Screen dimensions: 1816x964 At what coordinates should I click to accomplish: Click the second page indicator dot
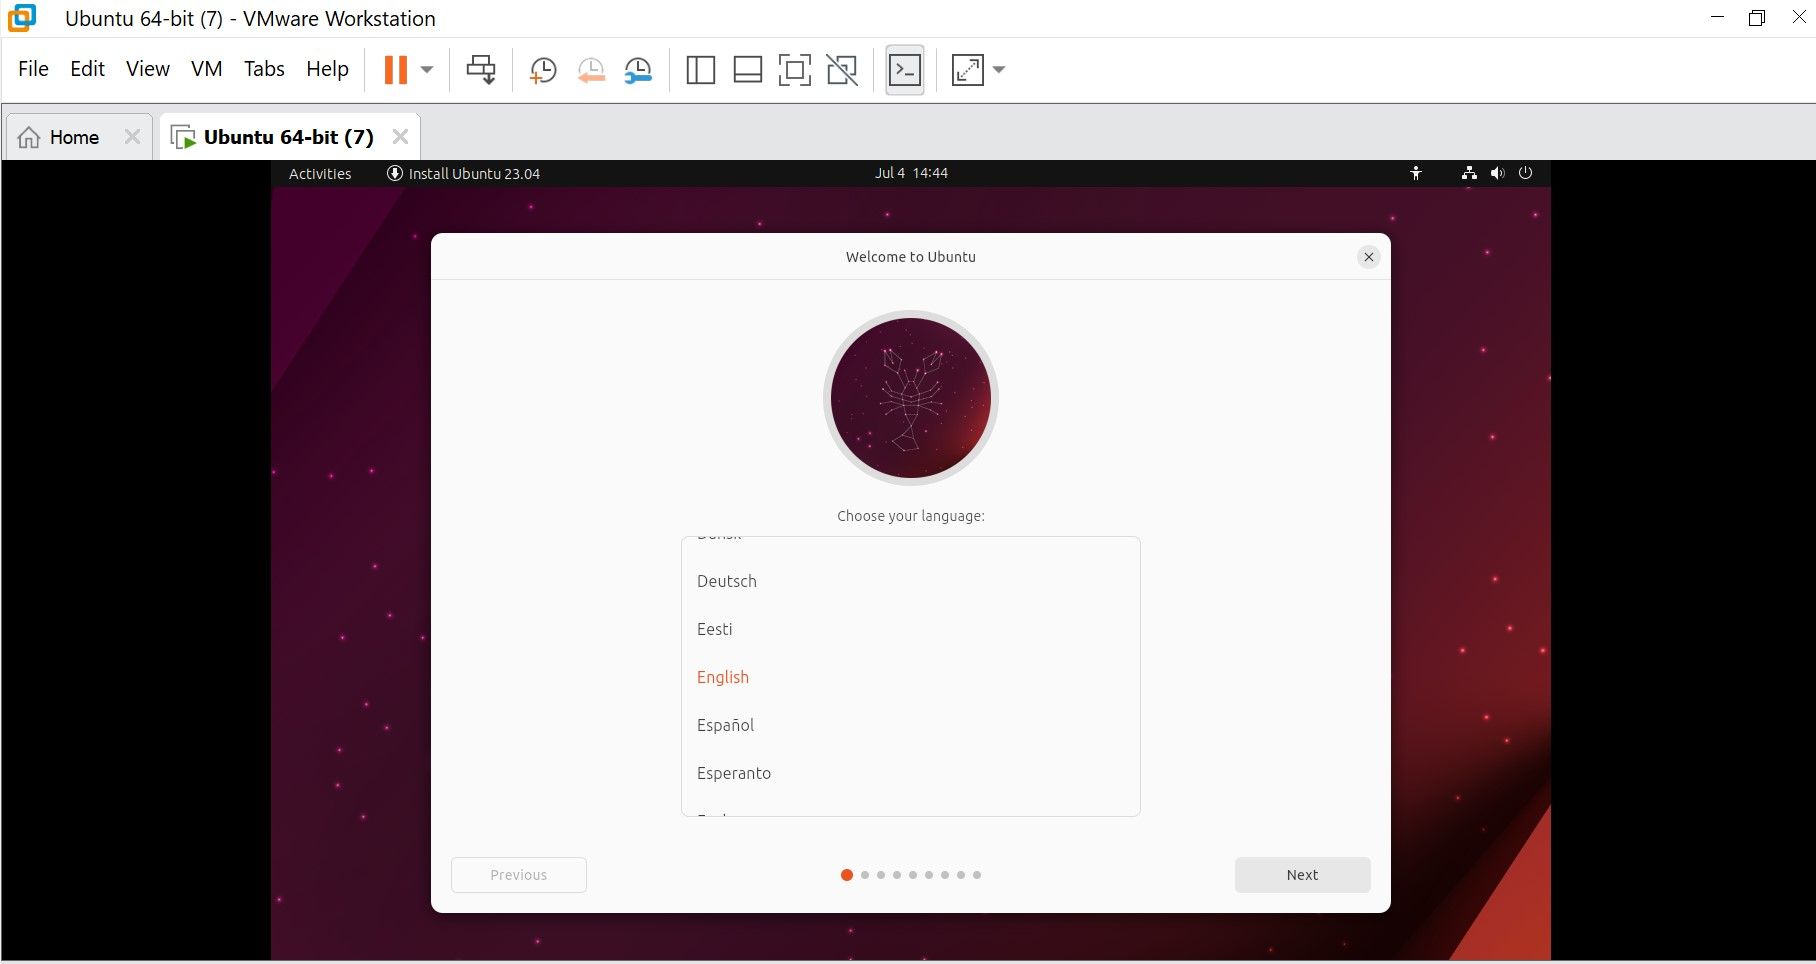tap(864, 874)
